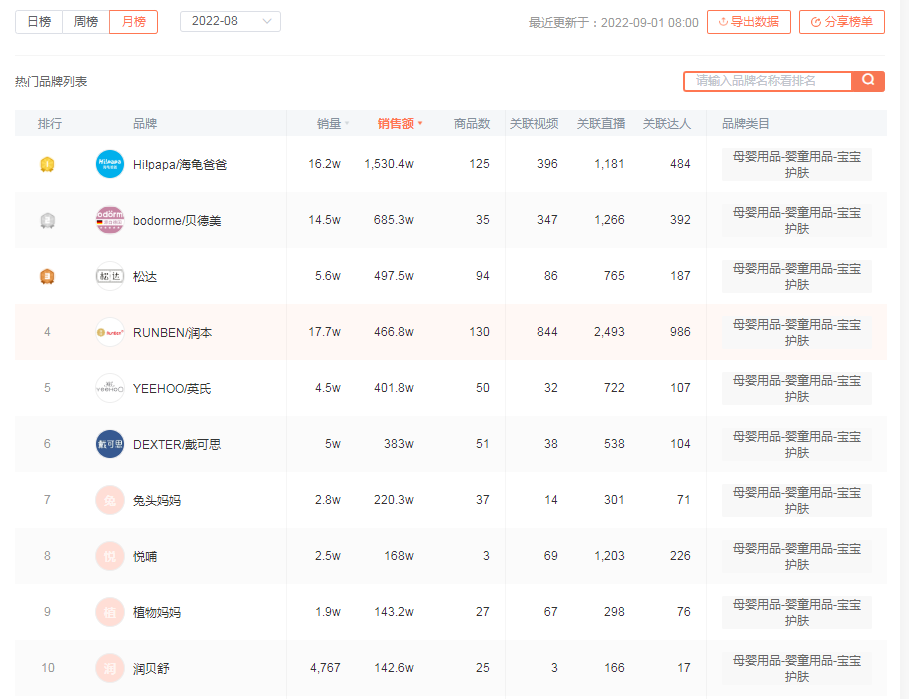Click the YEEHOO brand logo
Image resolution: width=909 pixels, height=699 pixels.
point(110,388)
